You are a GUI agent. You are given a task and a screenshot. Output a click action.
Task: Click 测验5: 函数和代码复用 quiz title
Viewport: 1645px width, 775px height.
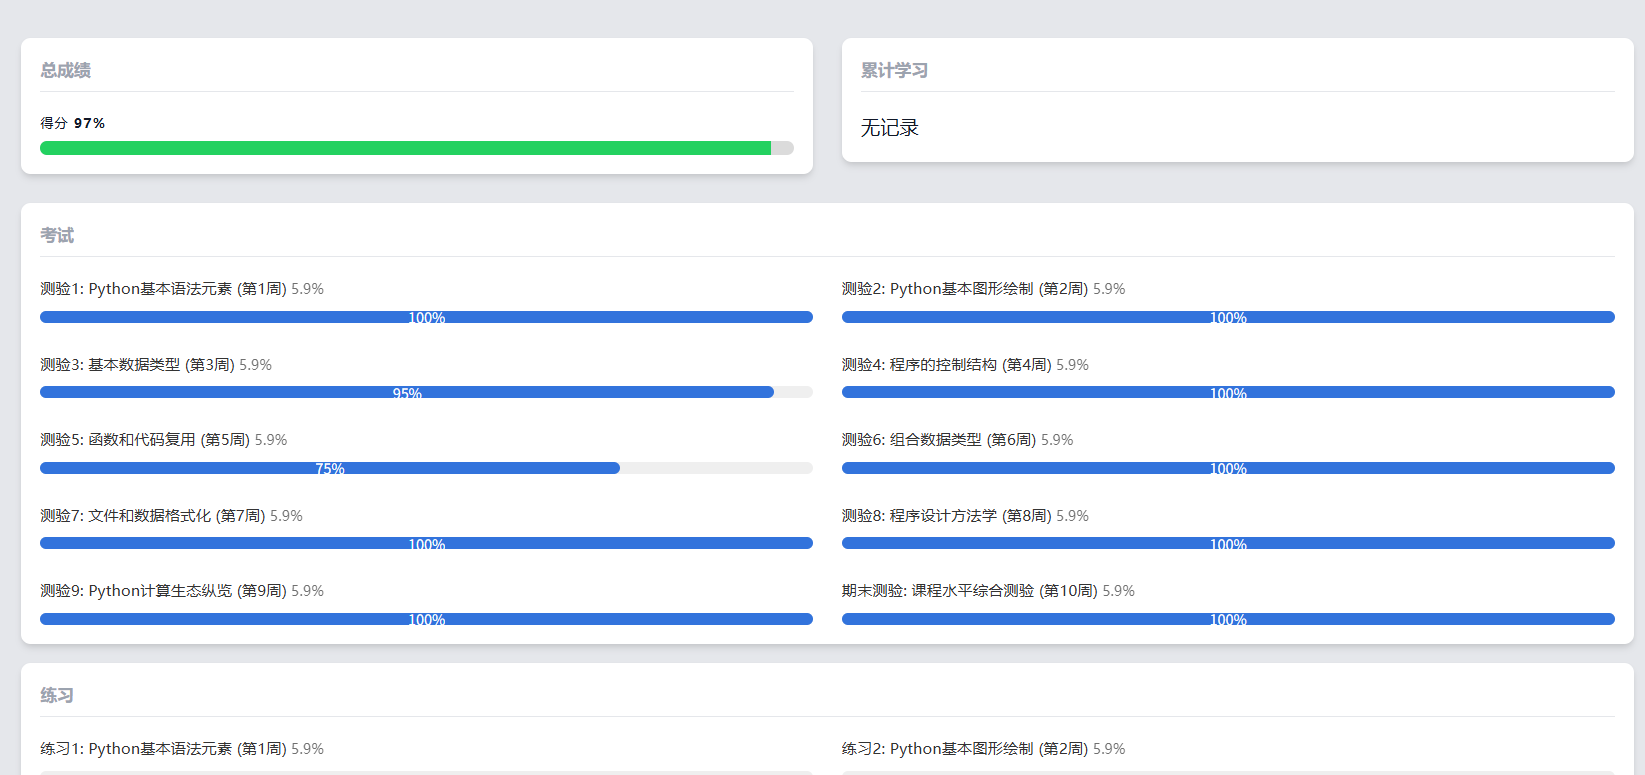[145, 440]
